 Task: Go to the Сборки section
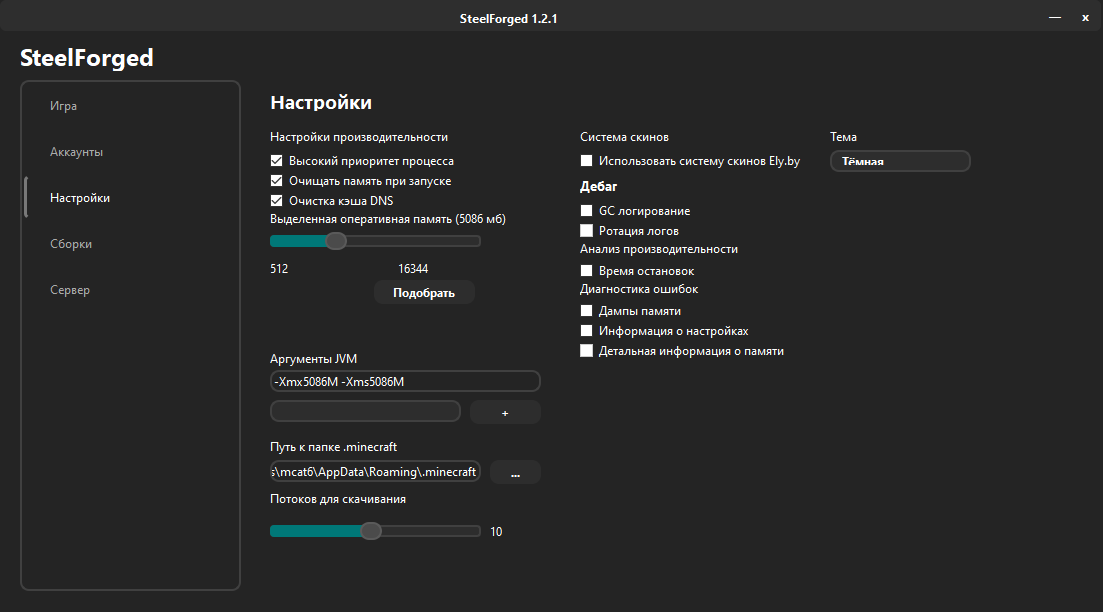[x=70, y=244]
